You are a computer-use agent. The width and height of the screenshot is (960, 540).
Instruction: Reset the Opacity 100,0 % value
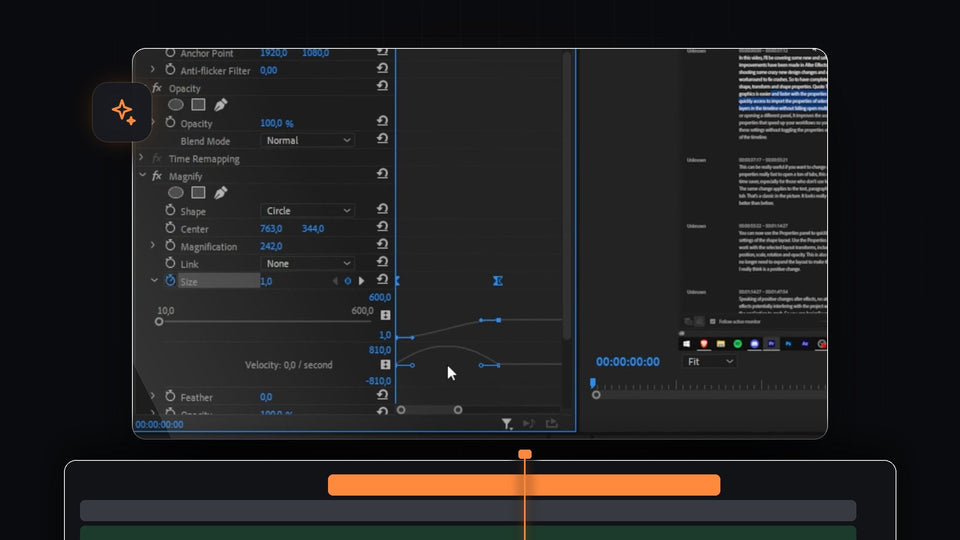[382, 121]
